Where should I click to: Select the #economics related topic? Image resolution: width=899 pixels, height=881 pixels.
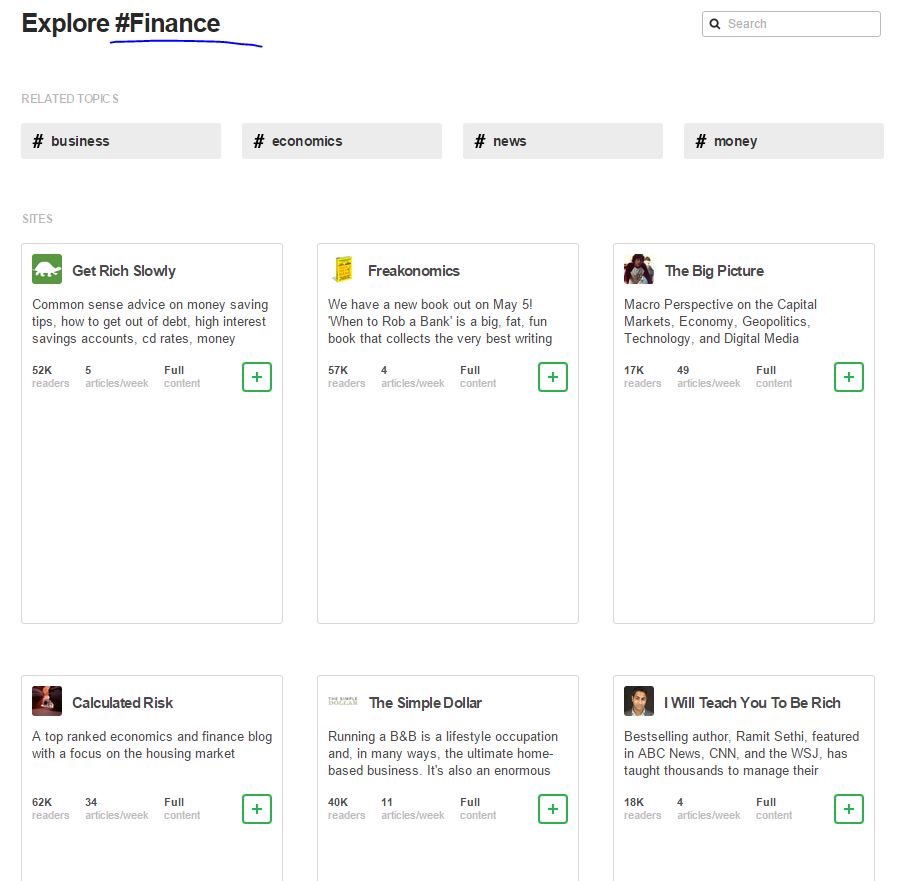coord(342,141)
